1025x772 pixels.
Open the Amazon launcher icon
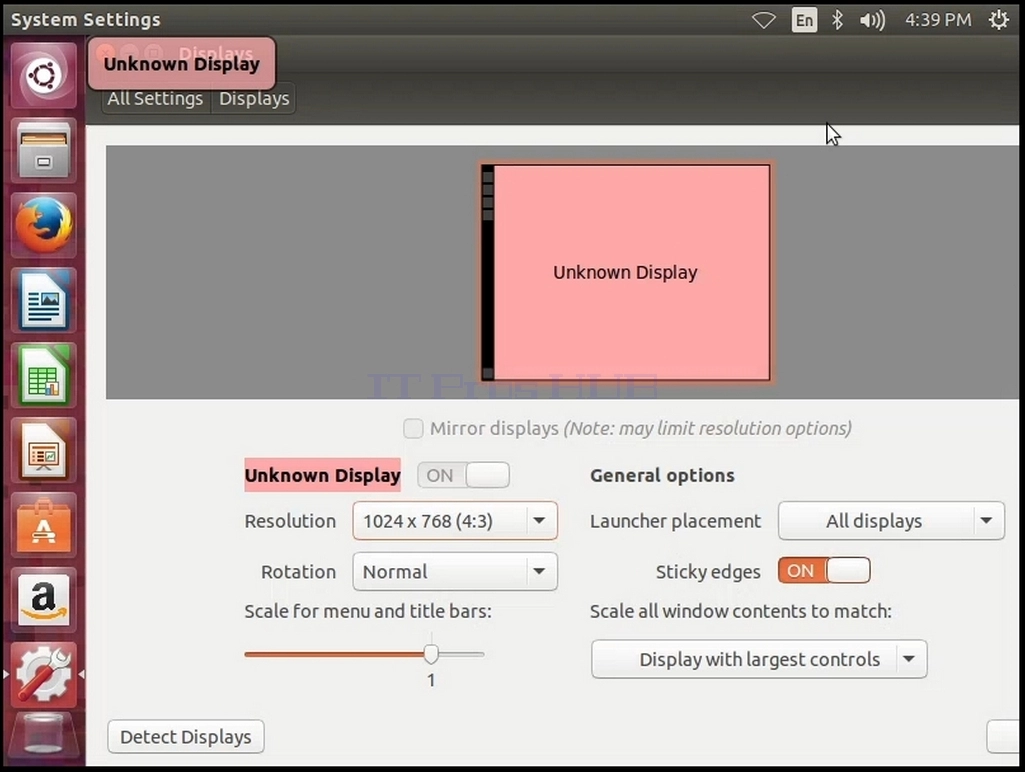(x=43, y=600)
